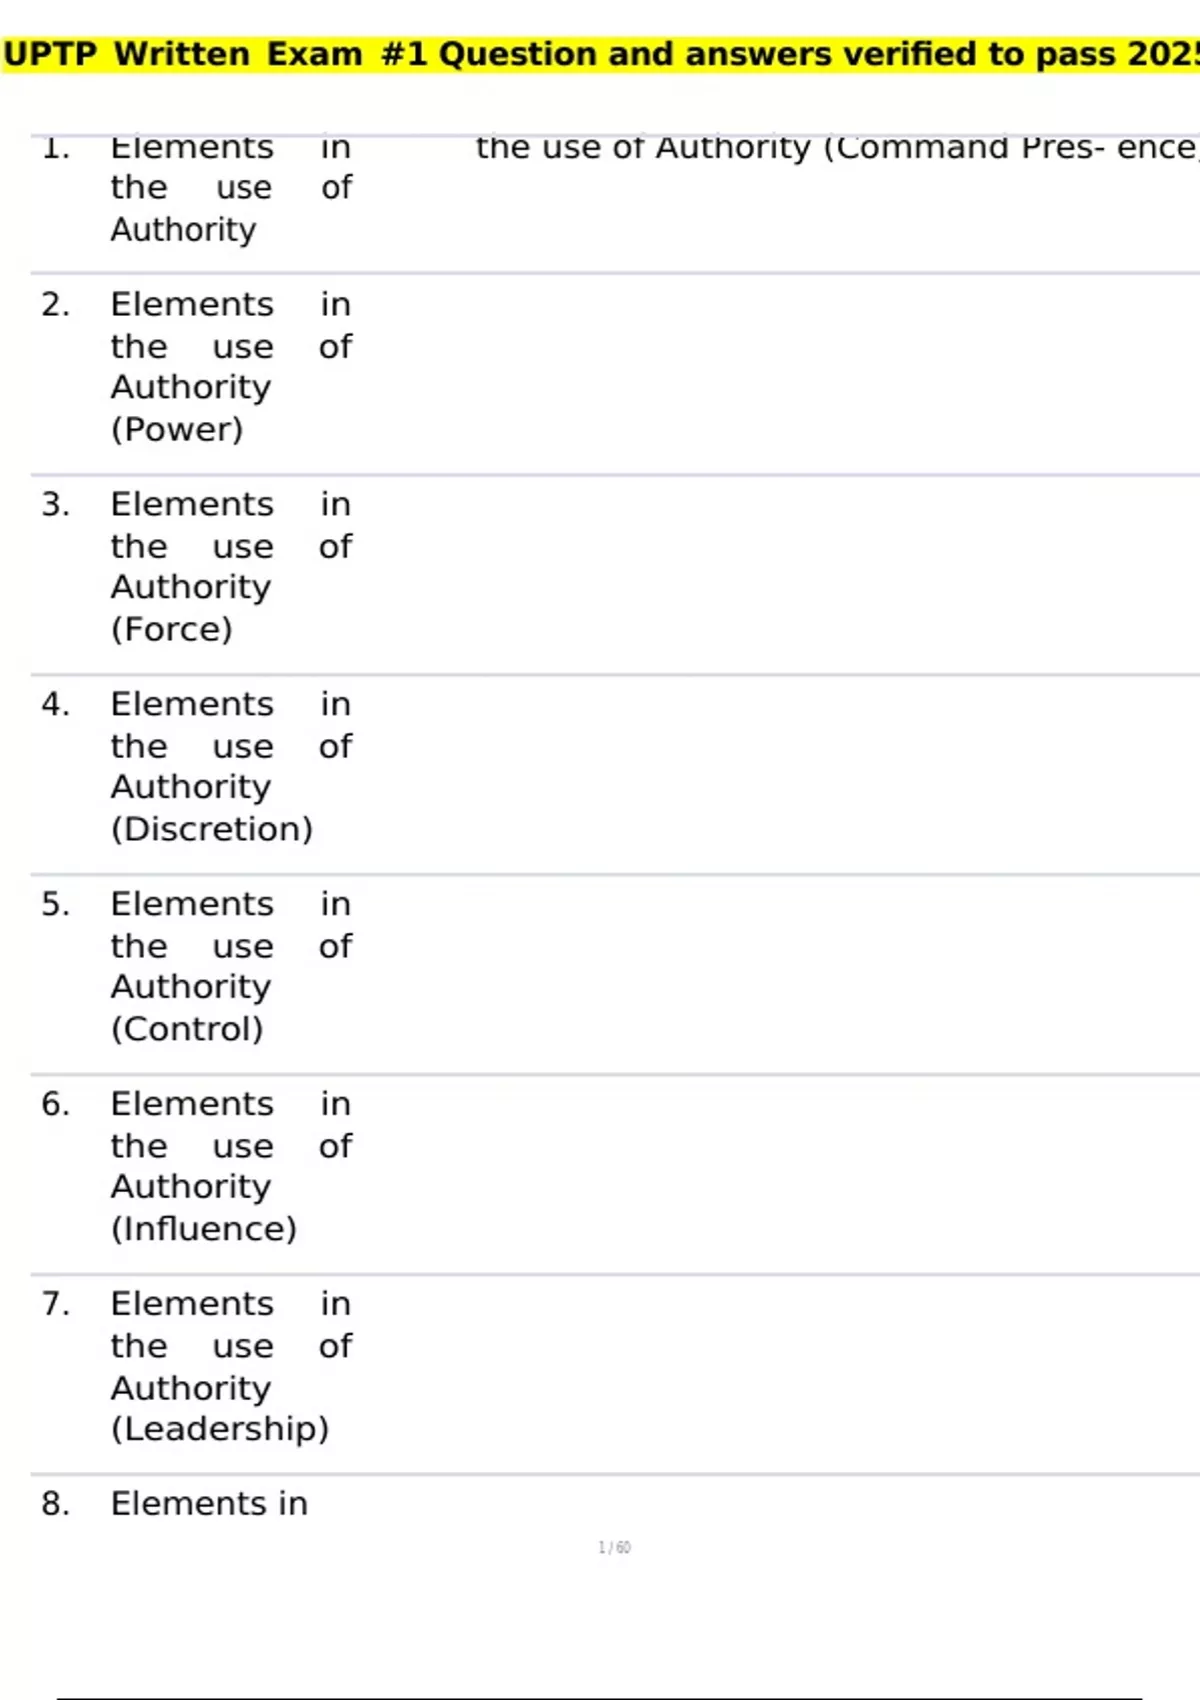Click the number 2. list marker
This screenshot has width=1200, height=1700.
(x=55, y=304)
